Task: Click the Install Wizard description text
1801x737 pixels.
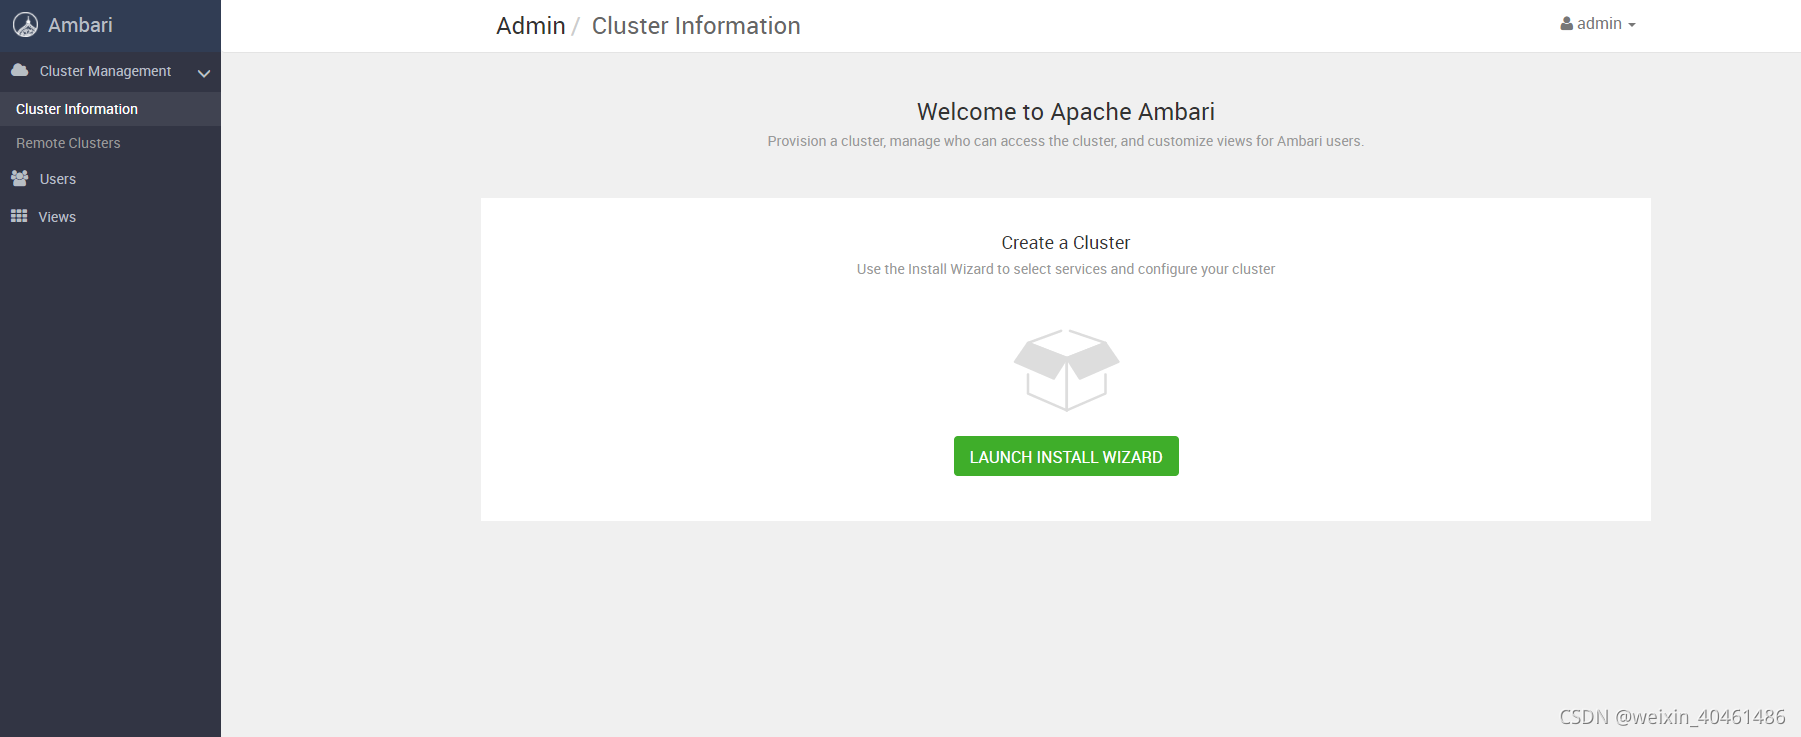Action: click(1066, 269)
